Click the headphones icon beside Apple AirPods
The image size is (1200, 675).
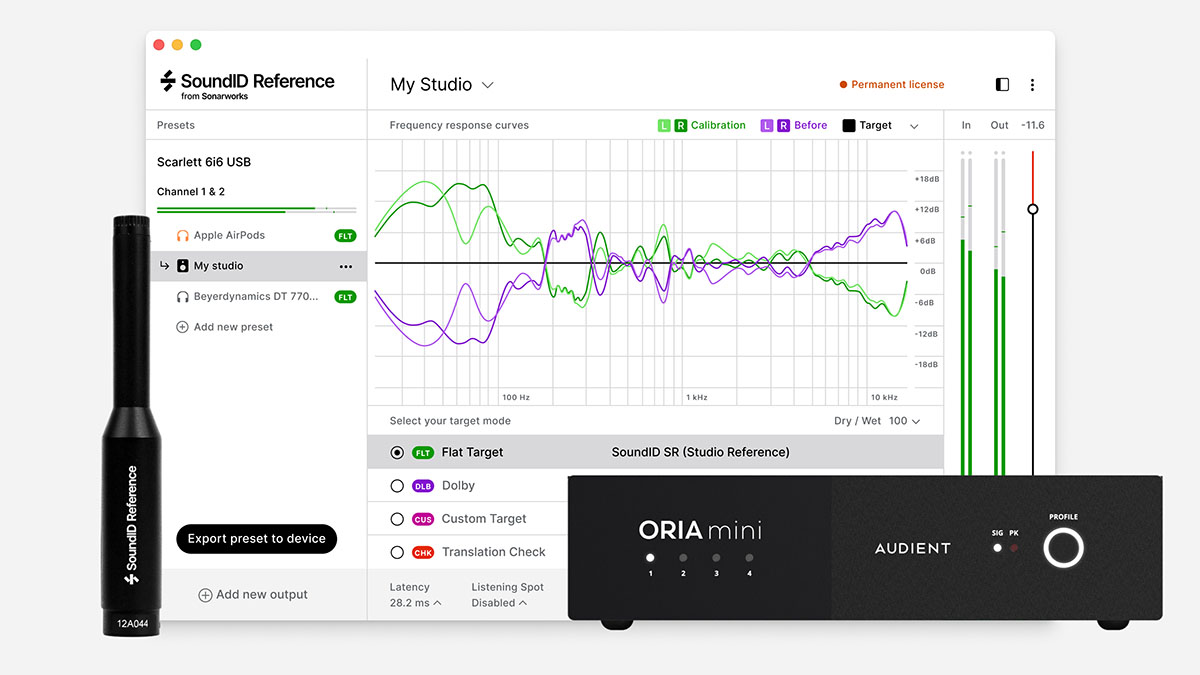[x=183, y=234]
